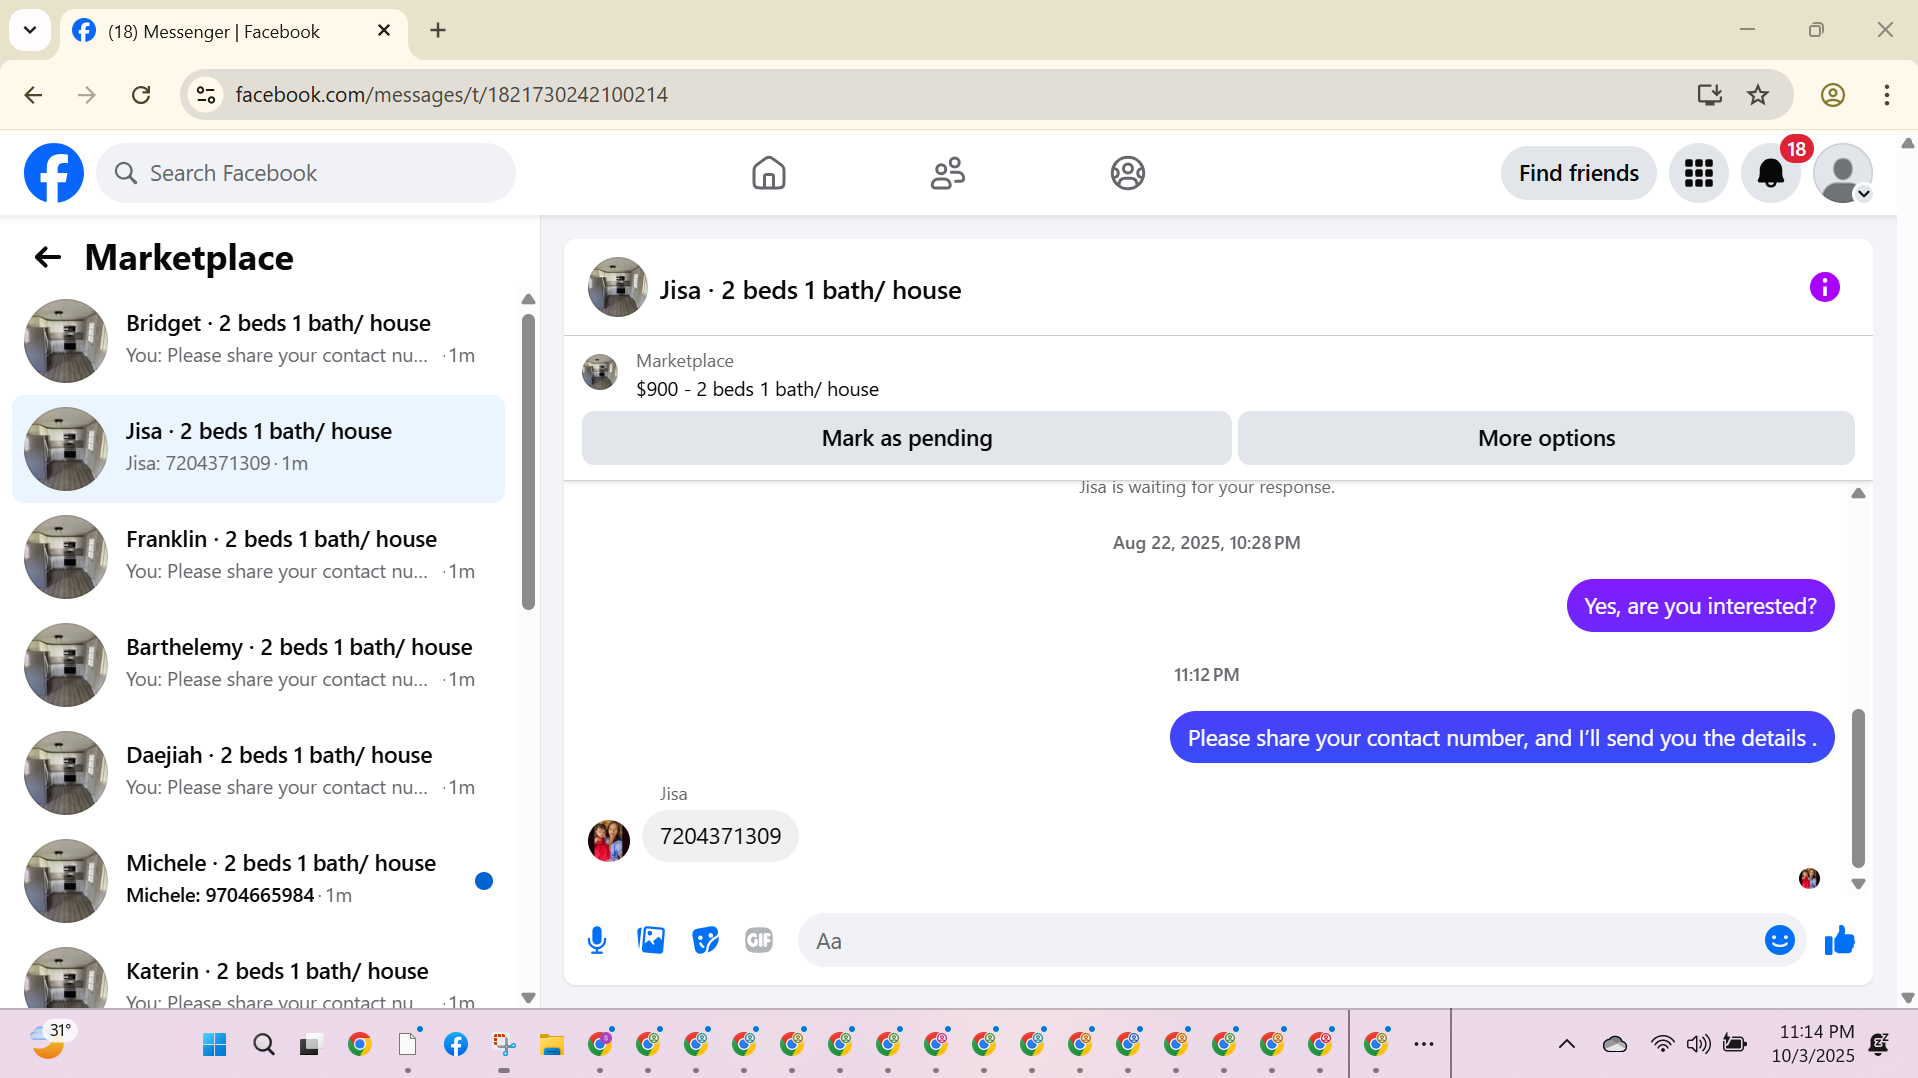Click the install app icon in address bar
The image size is (1918, 1078).
coord(1709,95)
